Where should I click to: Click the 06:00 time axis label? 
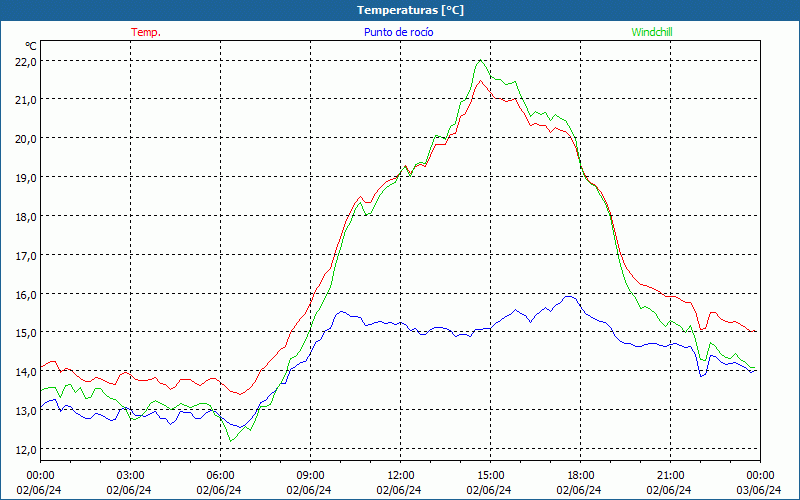coord(220,476)
